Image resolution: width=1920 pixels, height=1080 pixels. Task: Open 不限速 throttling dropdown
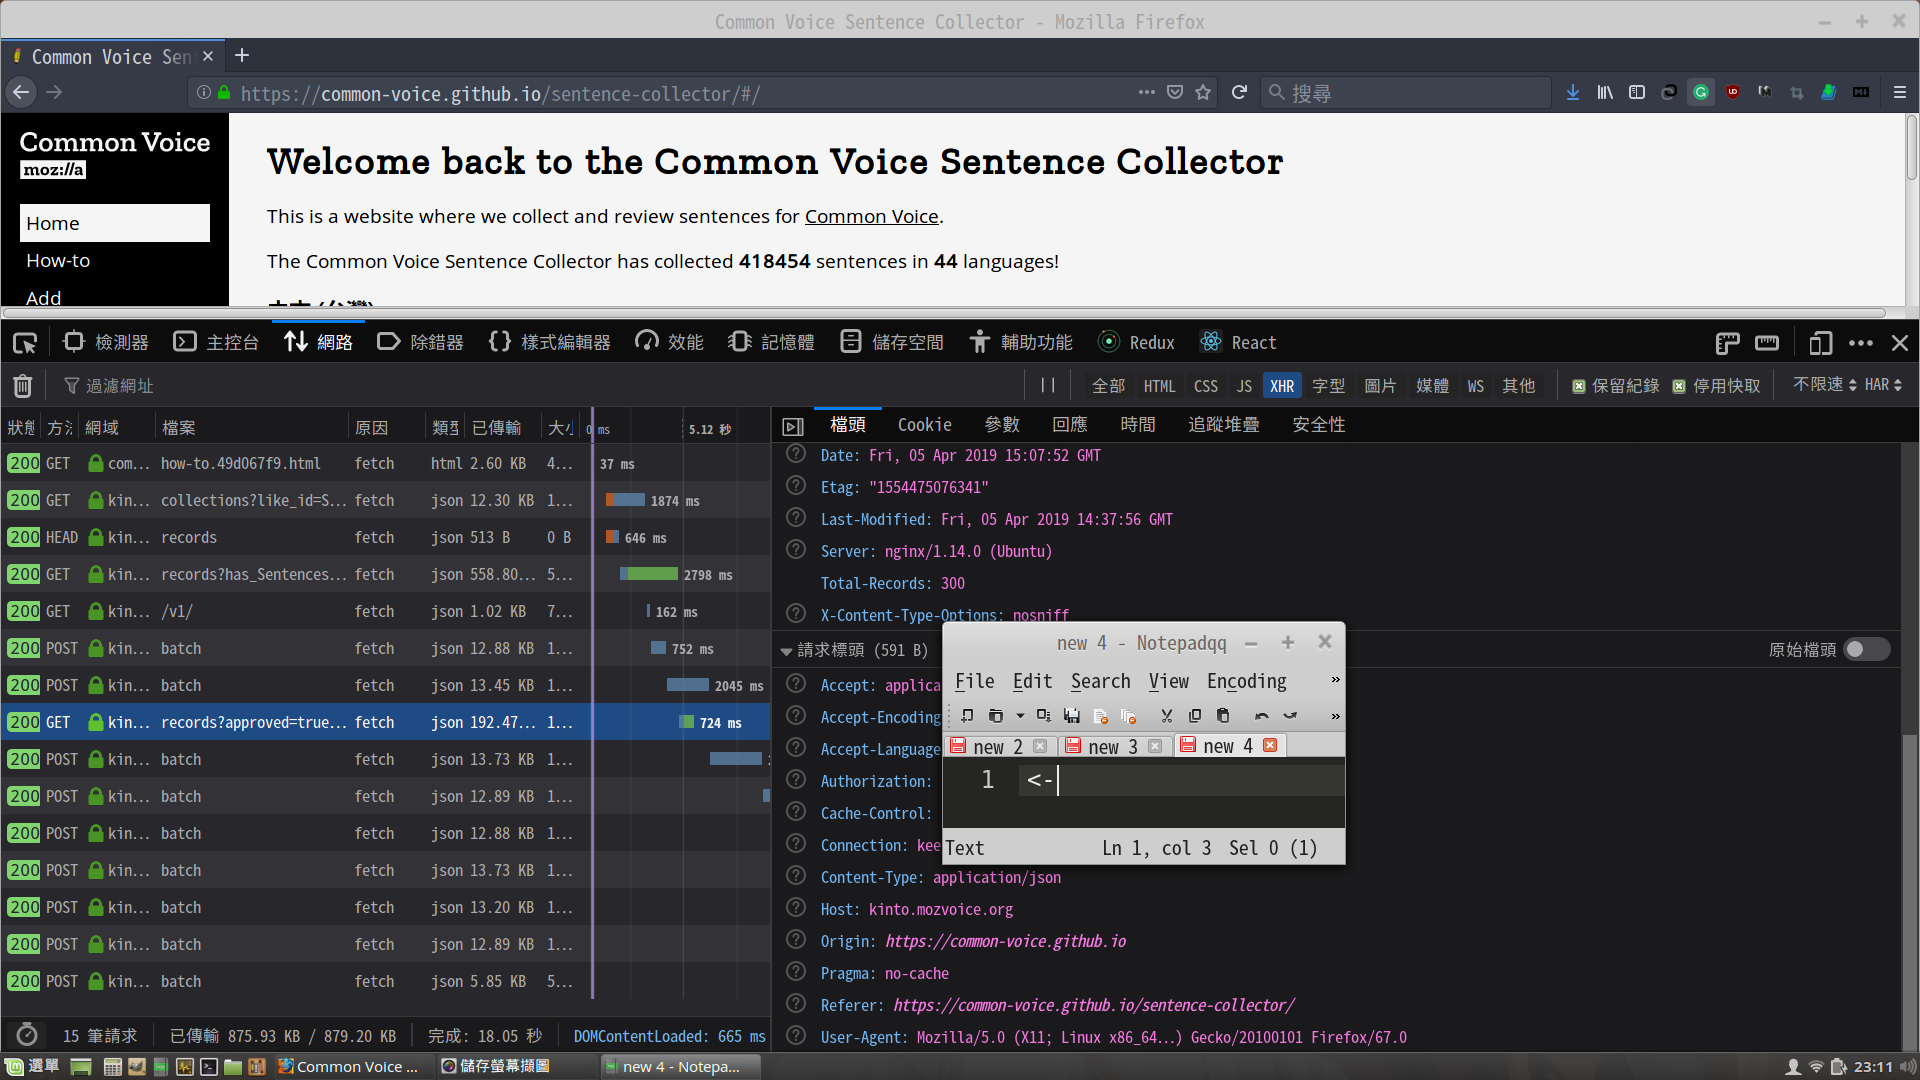(1824, 385)
